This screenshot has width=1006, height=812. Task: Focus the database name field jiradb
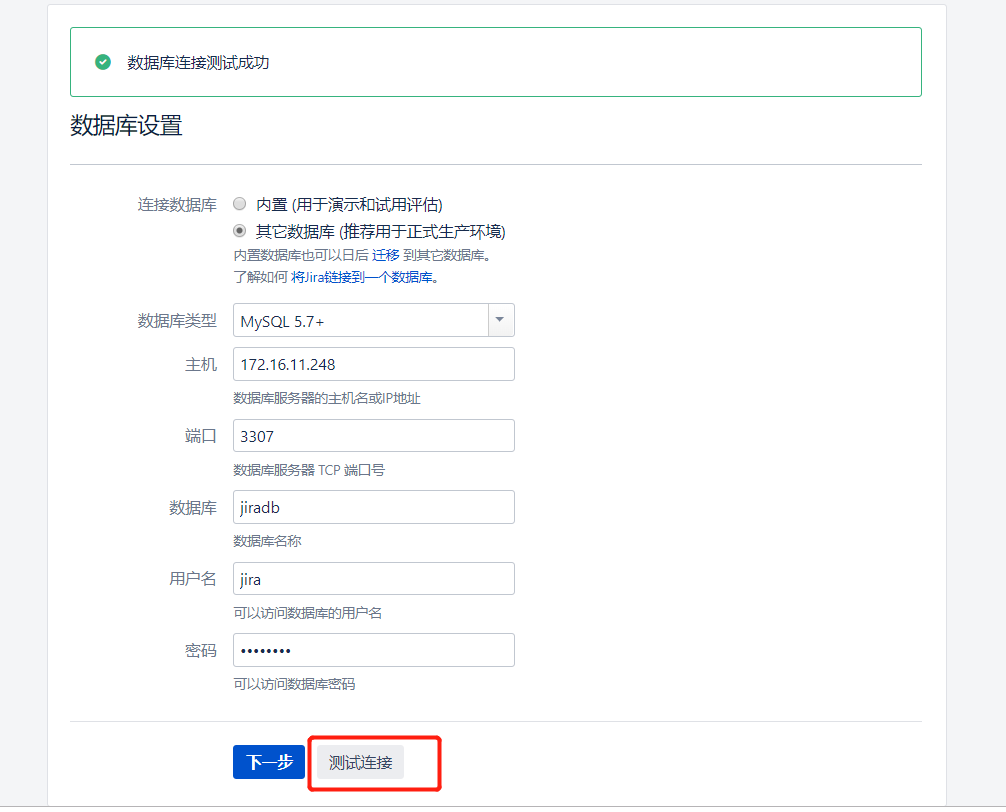tap(373, 507)
